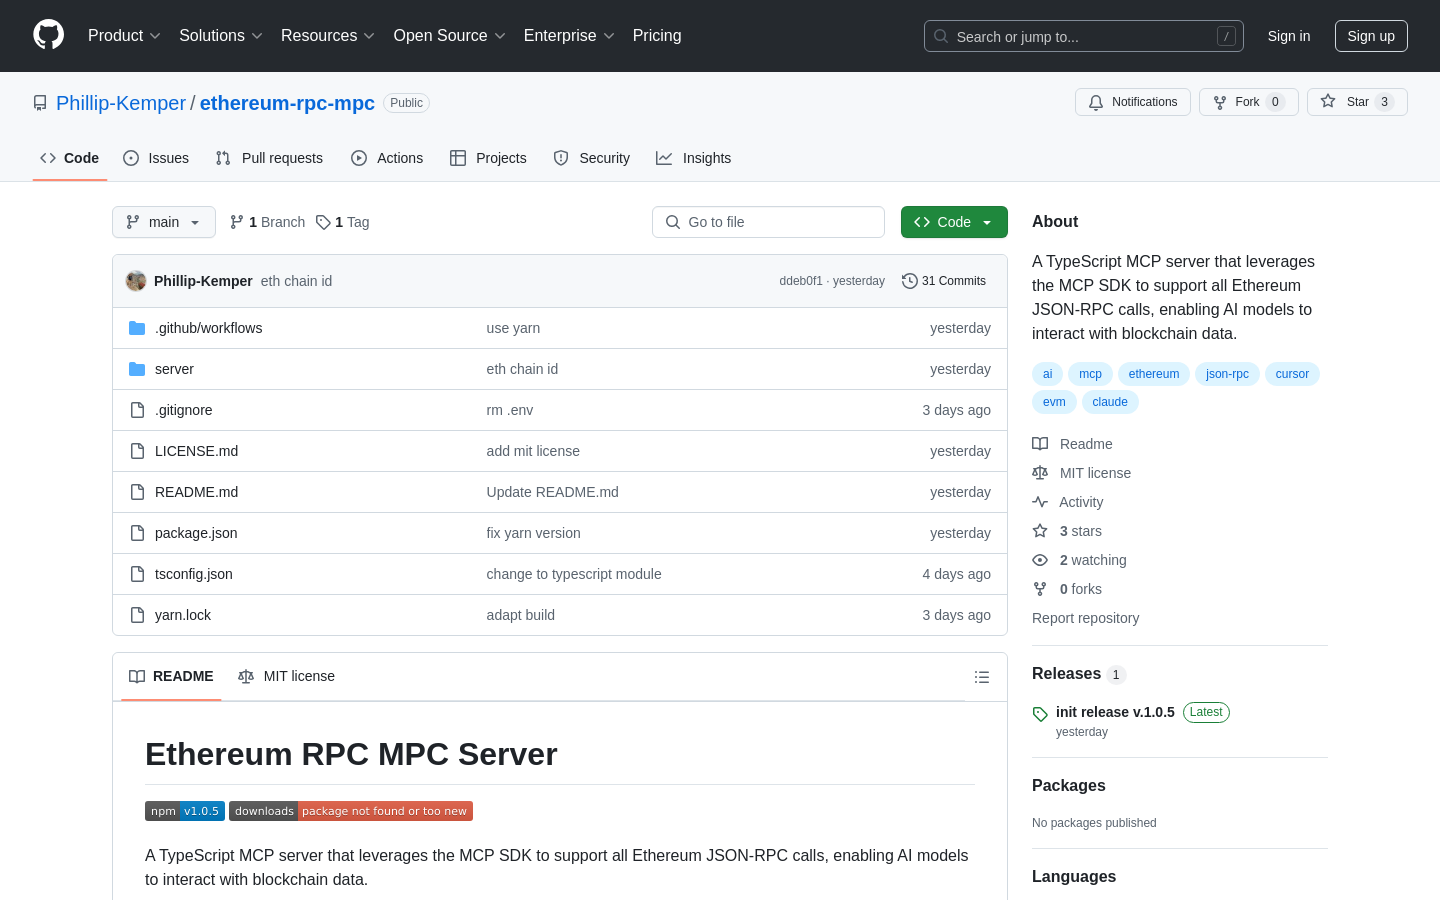This screenshot has height=900, width=1440.
Task: Open the claude topic tag
Action: pos(1110,402)
